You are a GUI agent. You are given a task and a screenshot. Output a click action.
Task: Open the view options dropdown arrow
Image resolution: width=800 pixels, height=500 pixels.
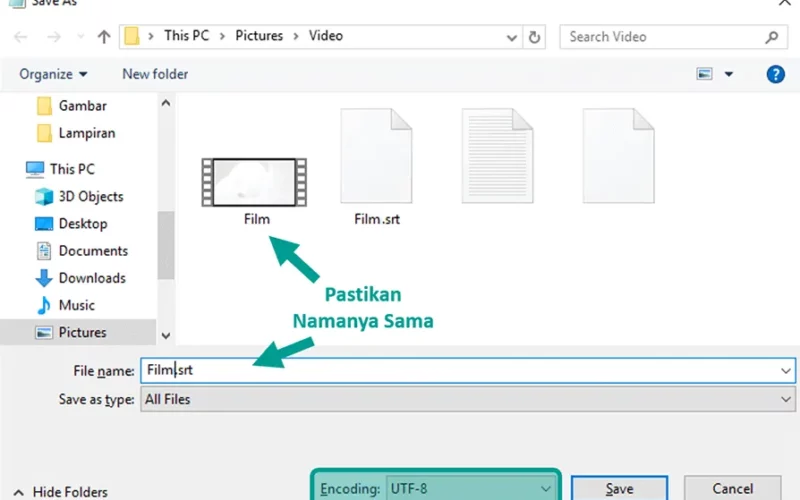(729, 74)
